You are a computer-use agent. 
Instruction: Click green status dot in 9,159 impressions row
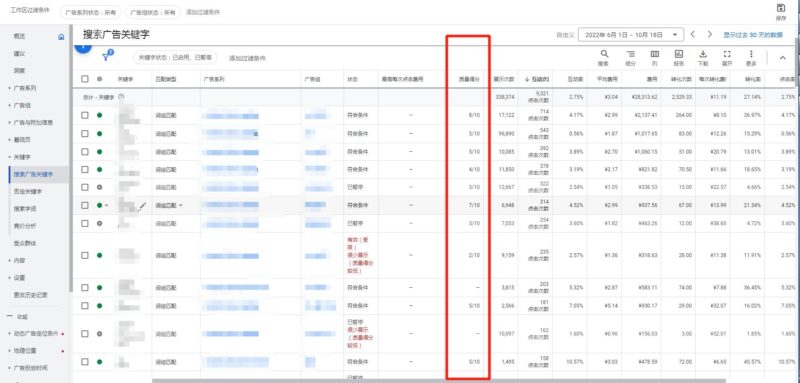[99, 256]
